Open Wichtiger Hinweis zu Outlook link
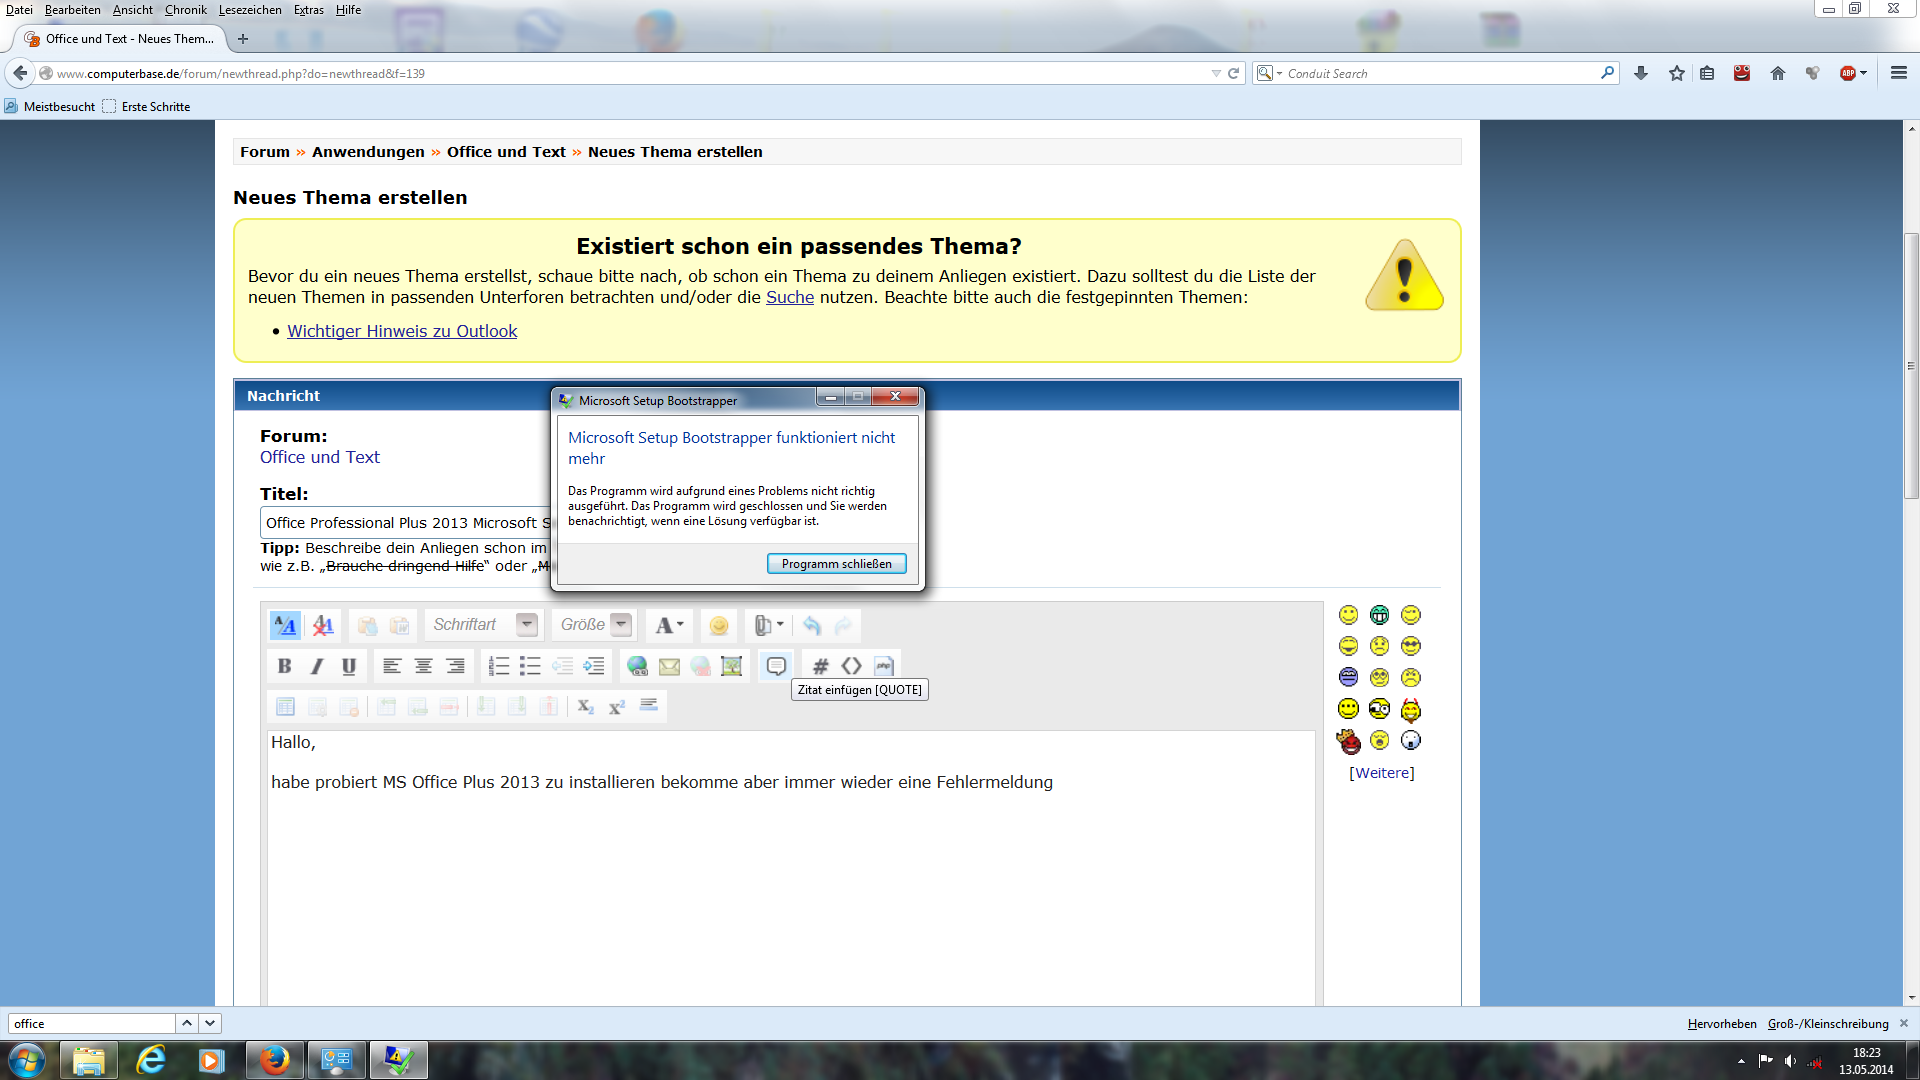Image resolution: width=1920 pixels, height=1080 pixels. coord(402,331)
